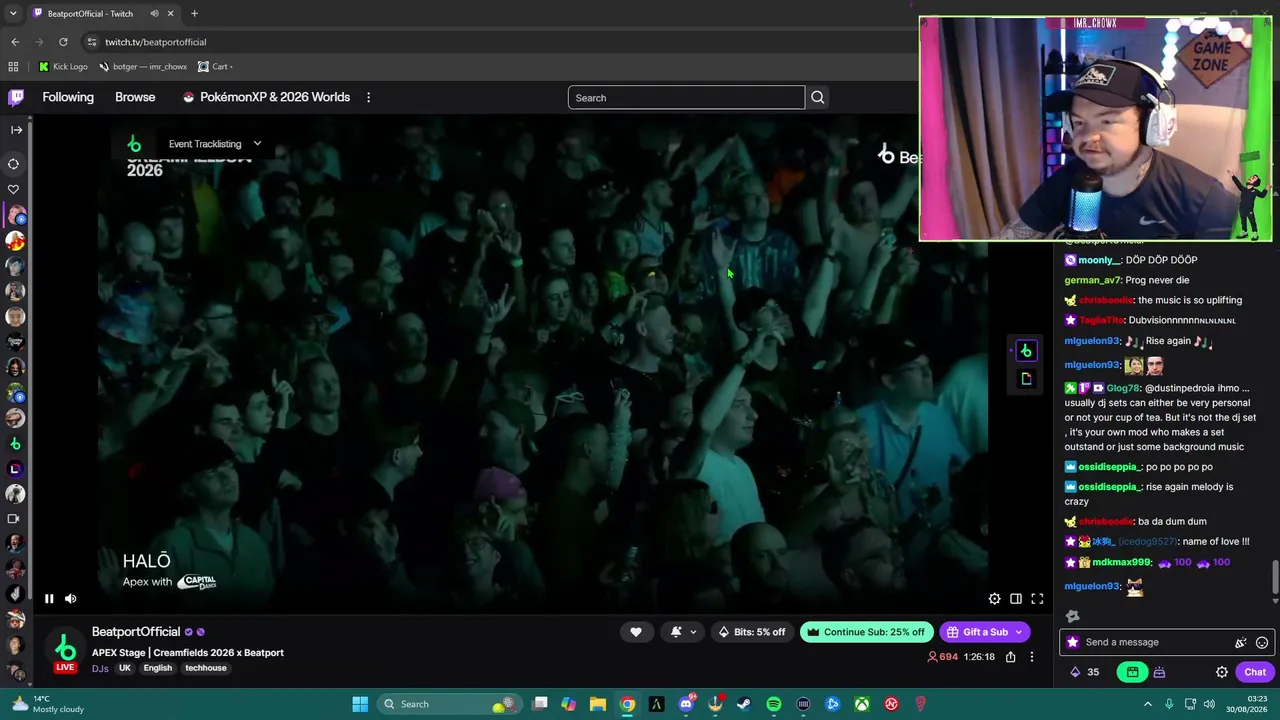
Task: Submit search with the magnifier button
Action: click(818, 98)
